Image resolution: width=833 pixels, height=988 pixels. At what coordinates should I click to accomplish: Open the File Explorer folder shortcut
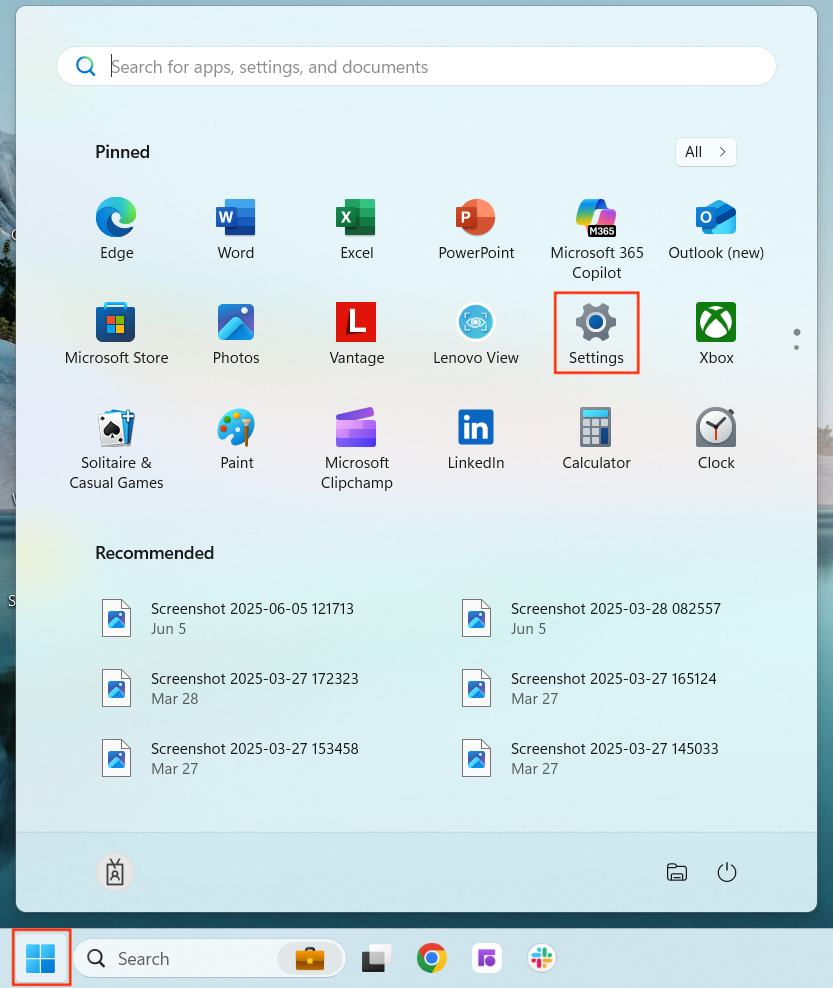pos(677,872)
